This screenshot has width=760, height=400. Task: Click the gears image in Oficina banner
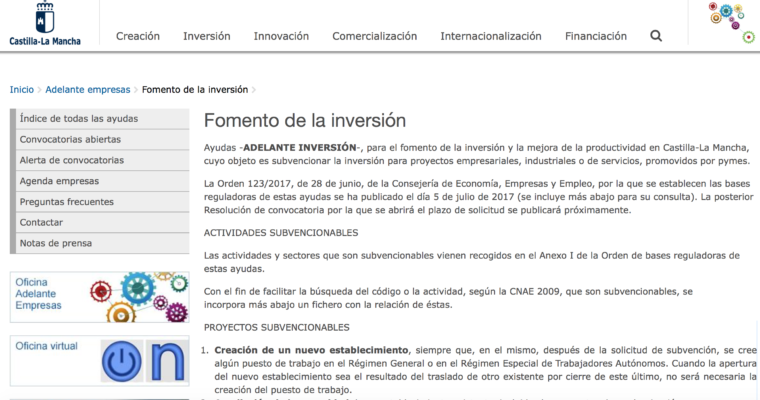[x=139, y=297]
